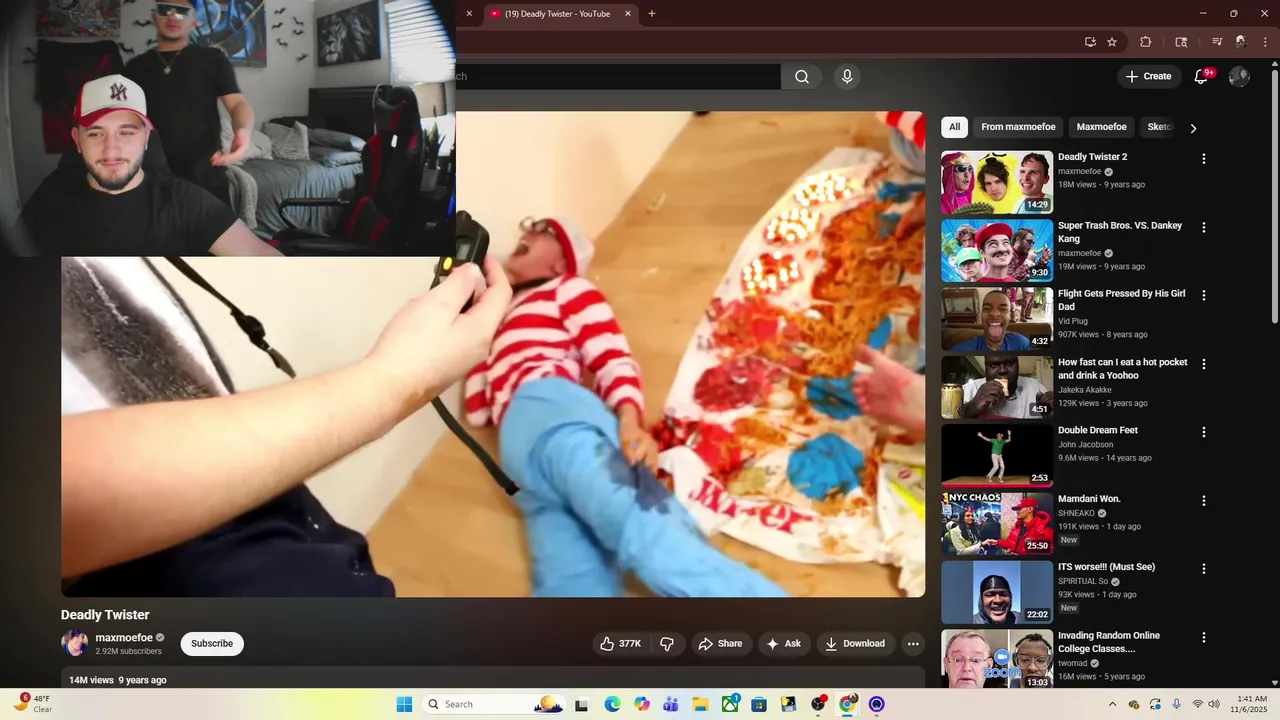
Task: Open options for Super Trash Bros. video
Action: tap(1204, 227)
